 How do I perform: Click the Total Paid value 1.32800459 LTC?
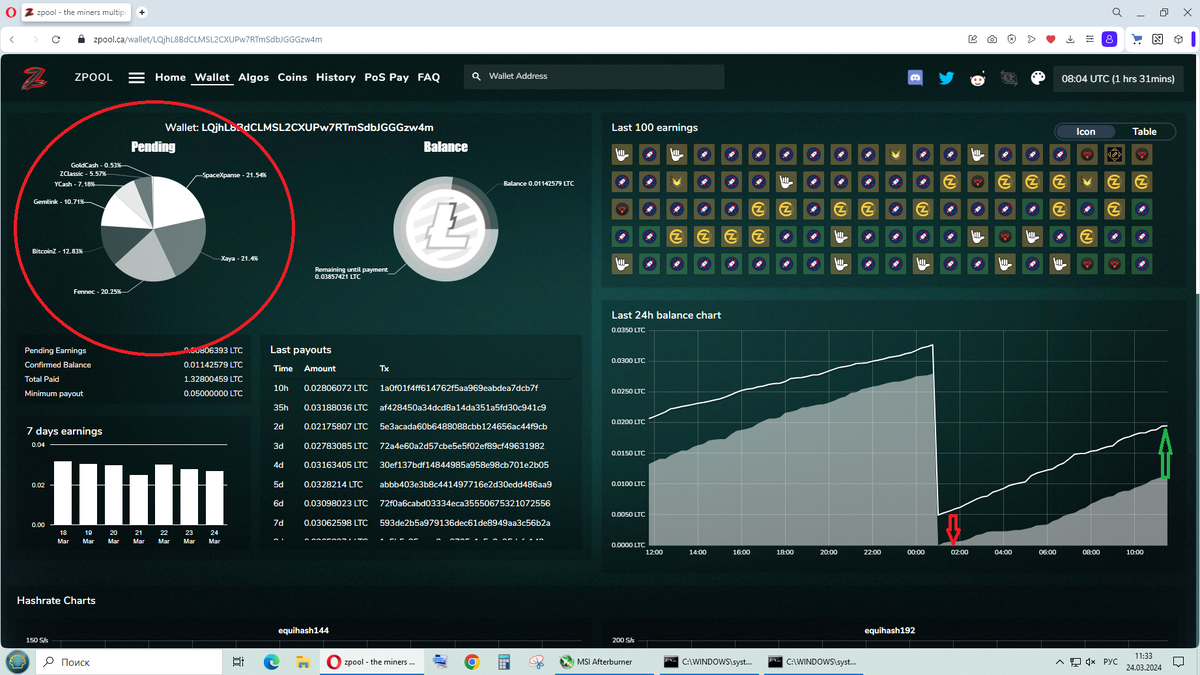point(214,379)
